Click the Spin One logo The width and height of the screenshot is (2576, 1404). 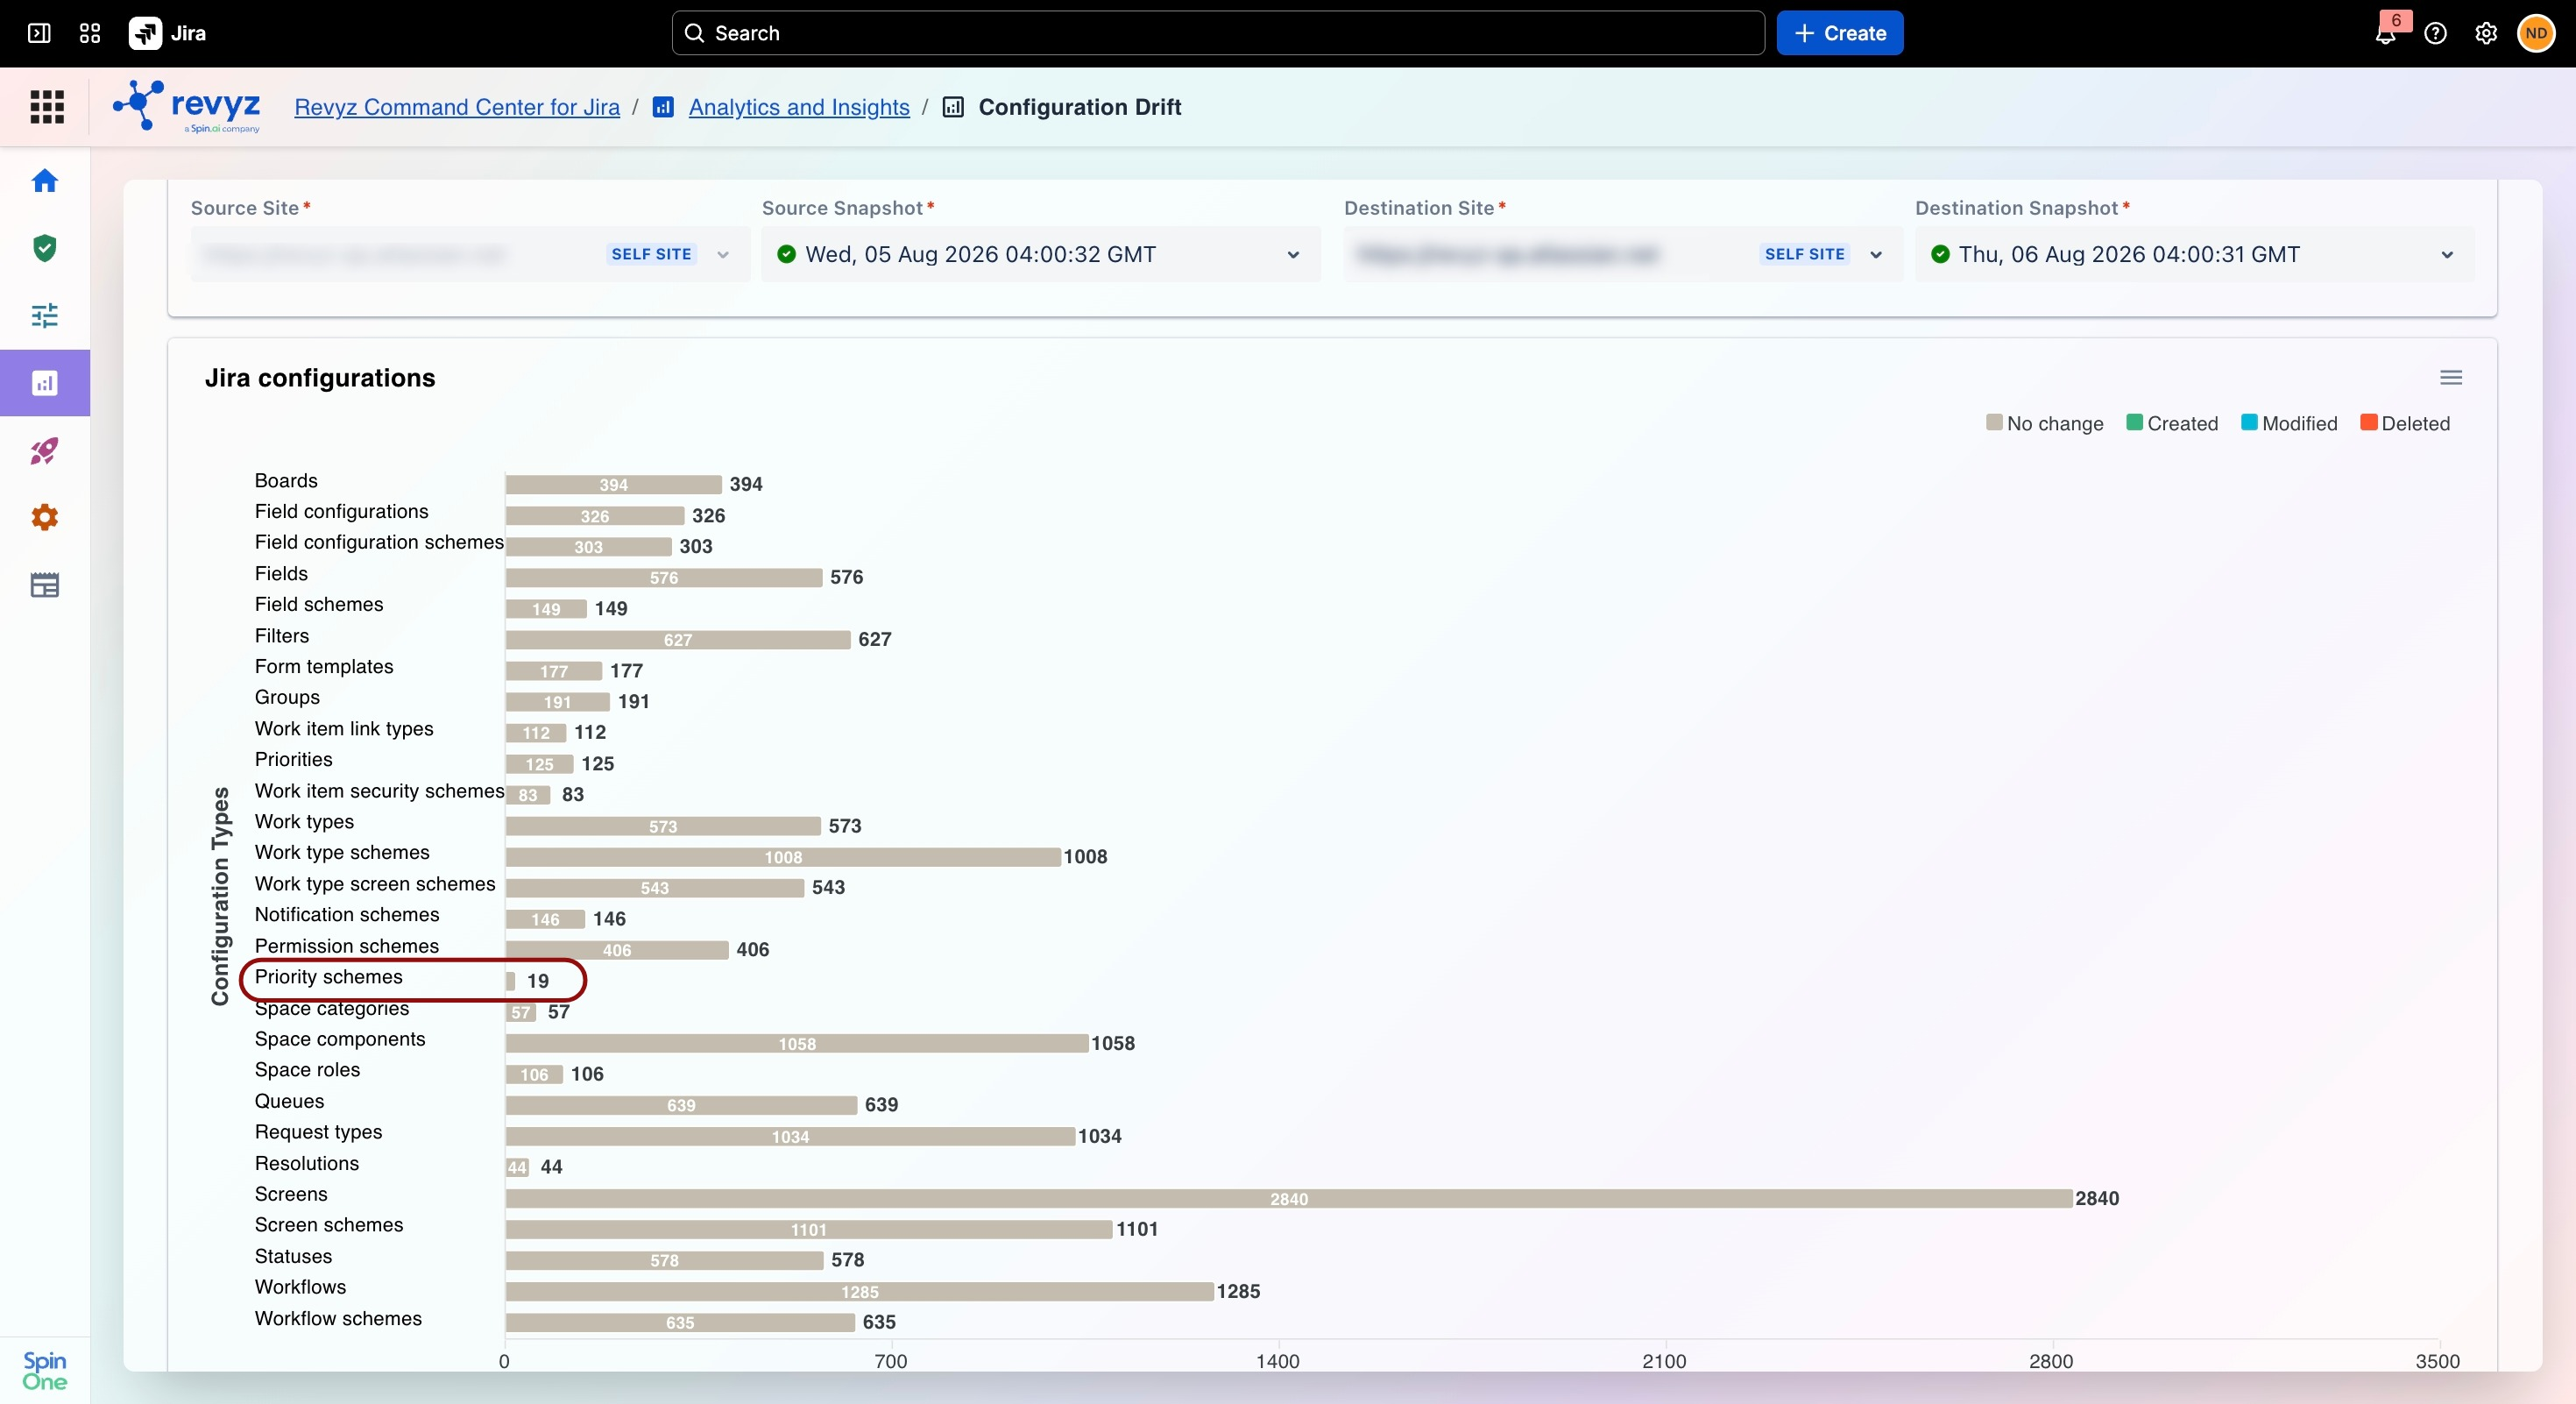click(x=45, y=1371)
